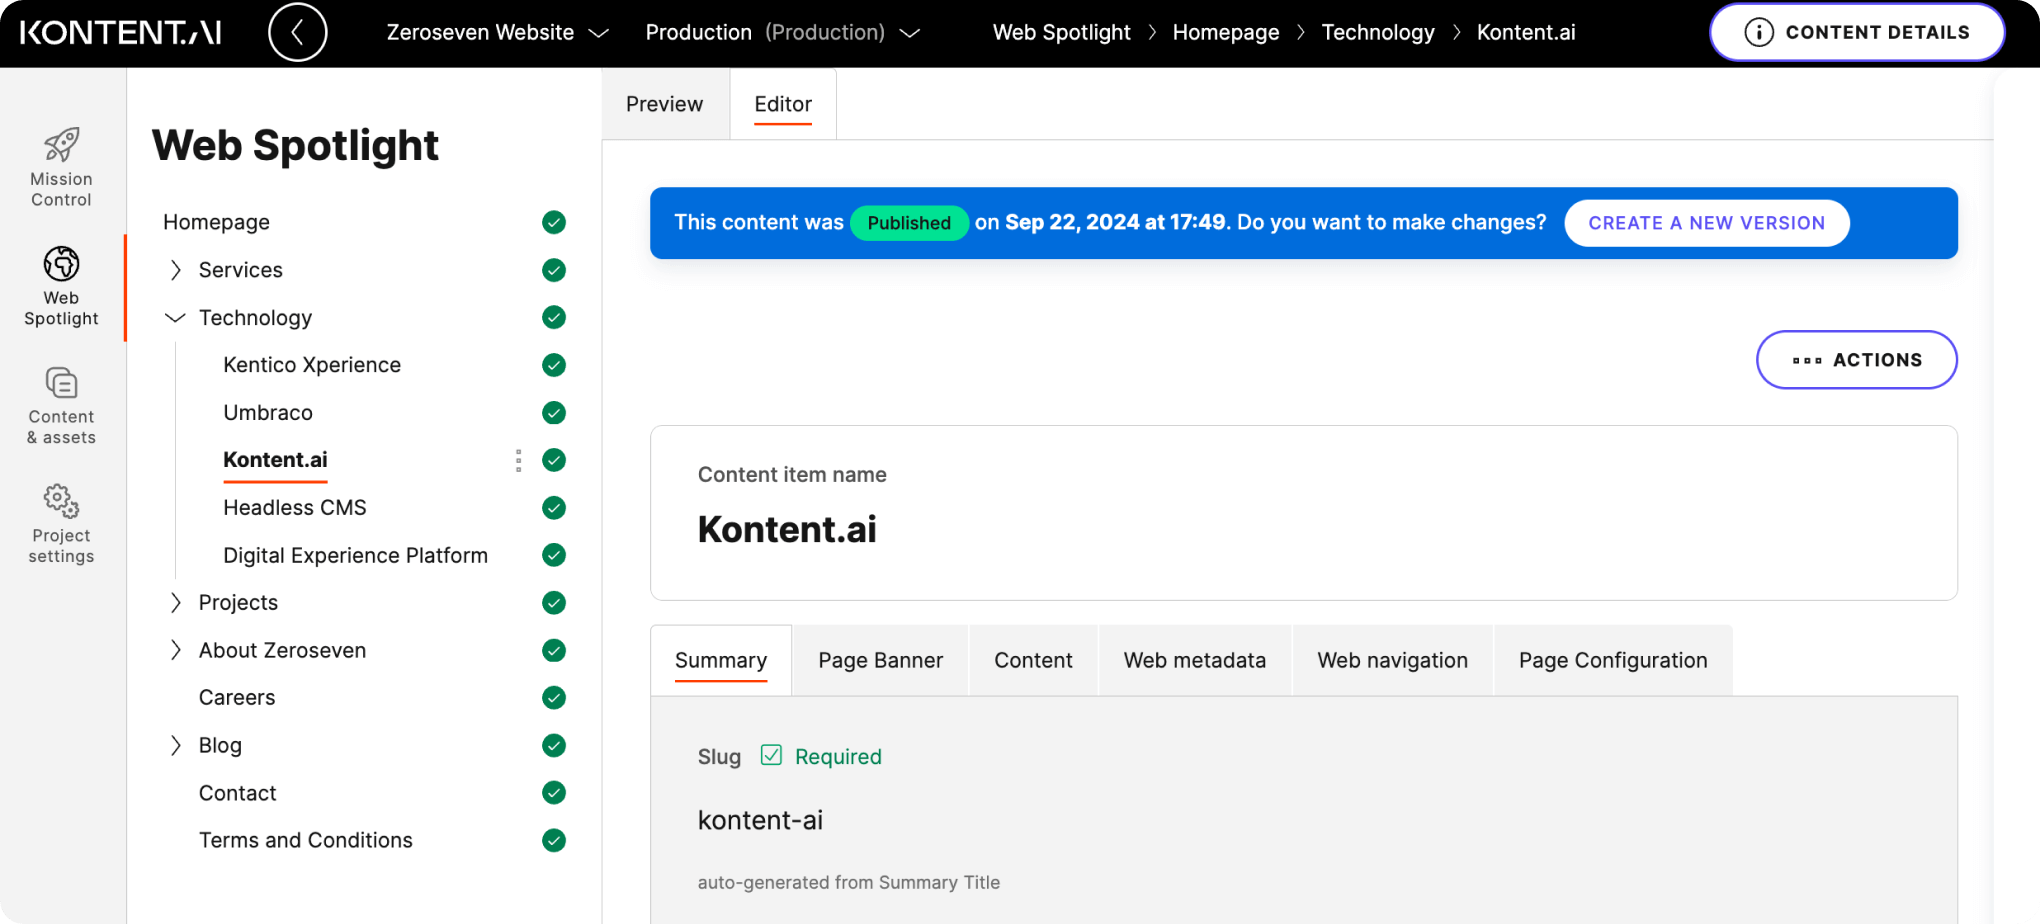The width and height of the screenshot is (2040, 924).
Task: Click the Content Details info button
Action: click(x=1856, y=31)
